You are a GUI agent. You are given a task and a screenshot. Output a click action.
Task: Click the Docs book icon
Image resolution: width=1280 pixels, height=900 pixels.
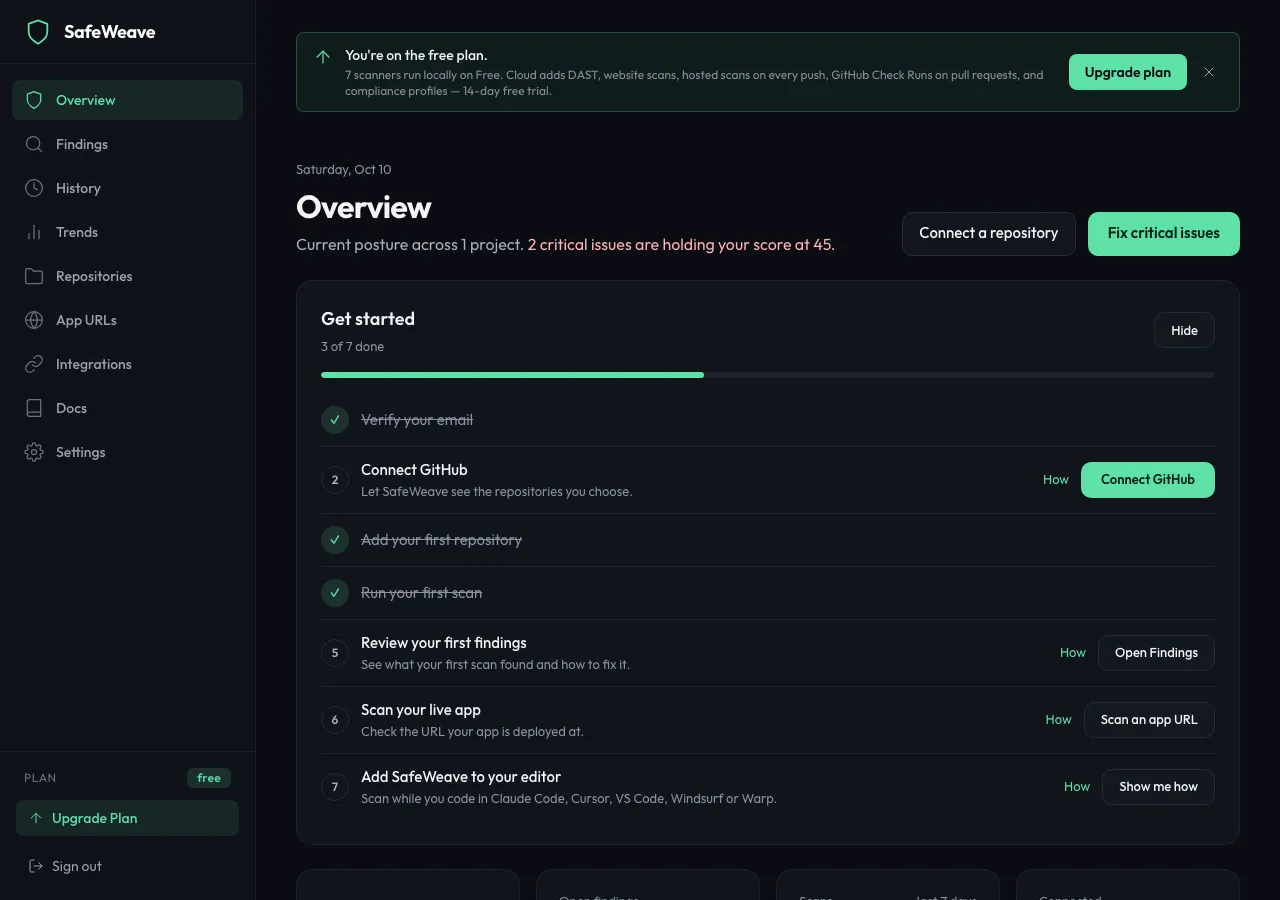34,408
